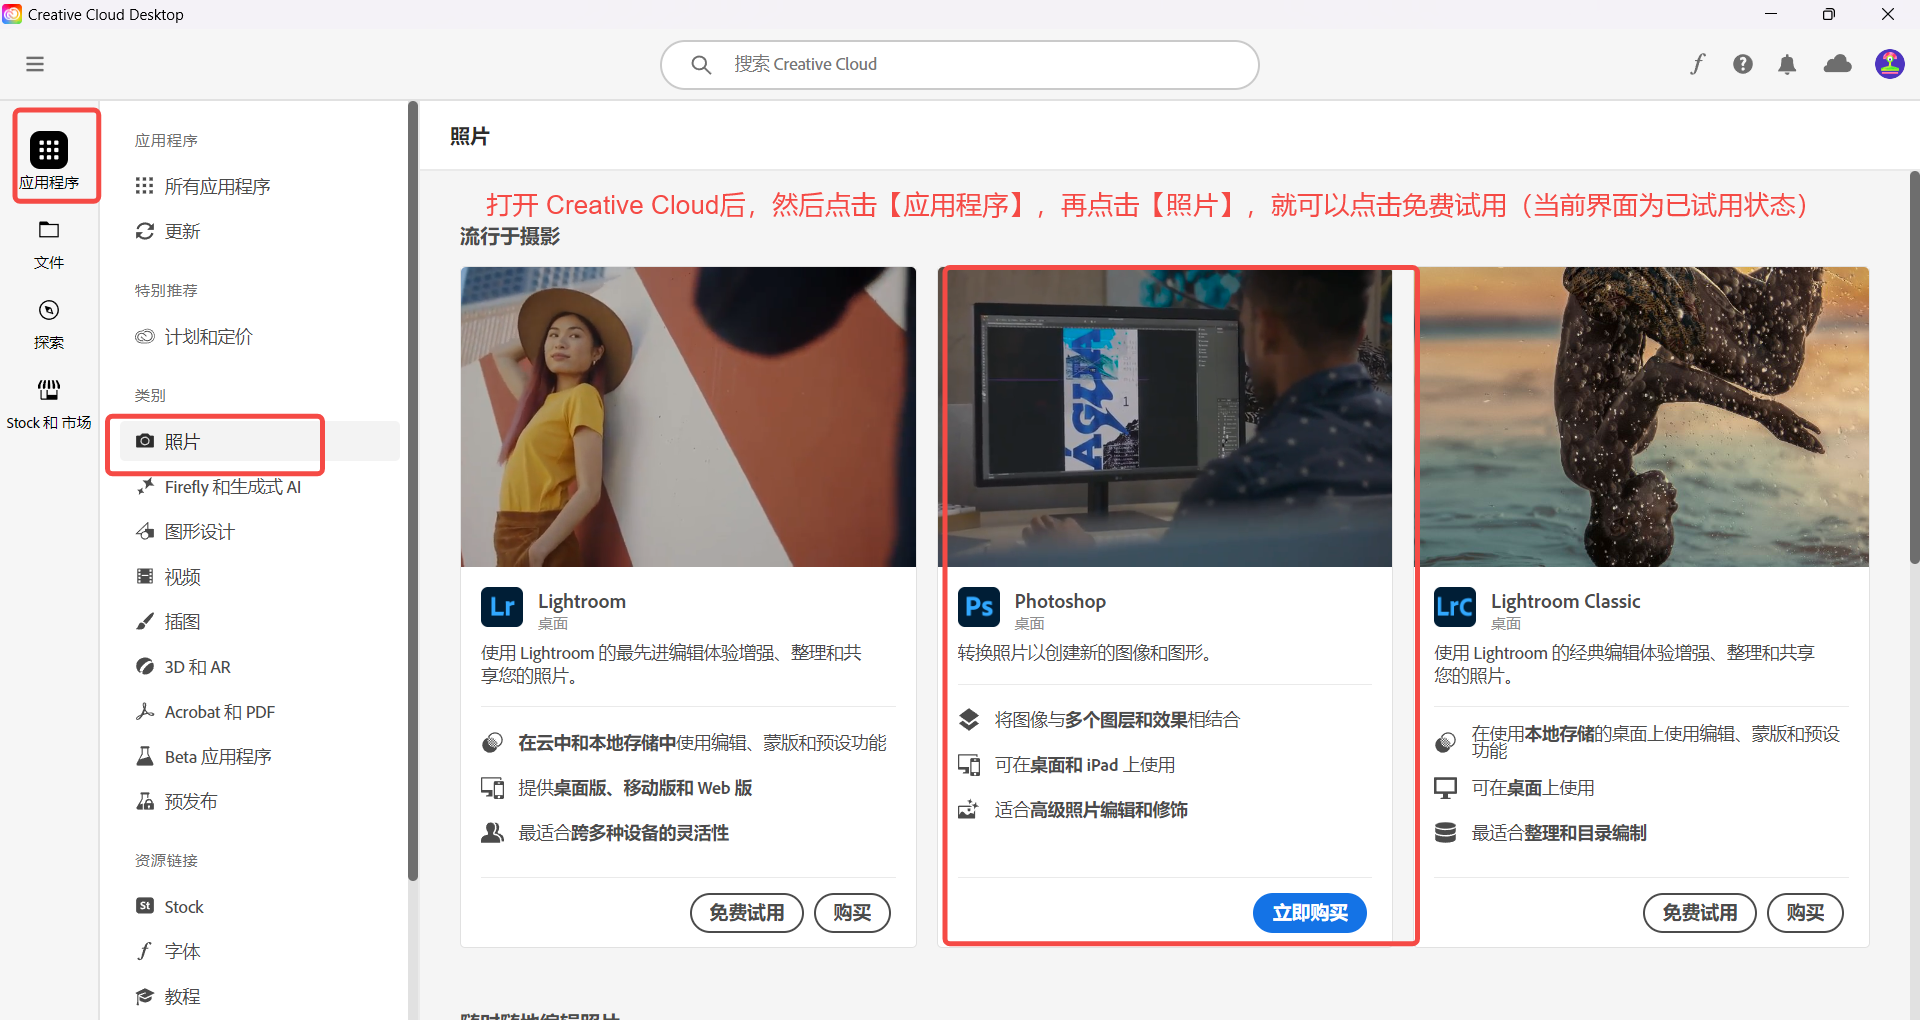Click 适合高级照片编辑和修饰 feature text

click(1091, 810)
